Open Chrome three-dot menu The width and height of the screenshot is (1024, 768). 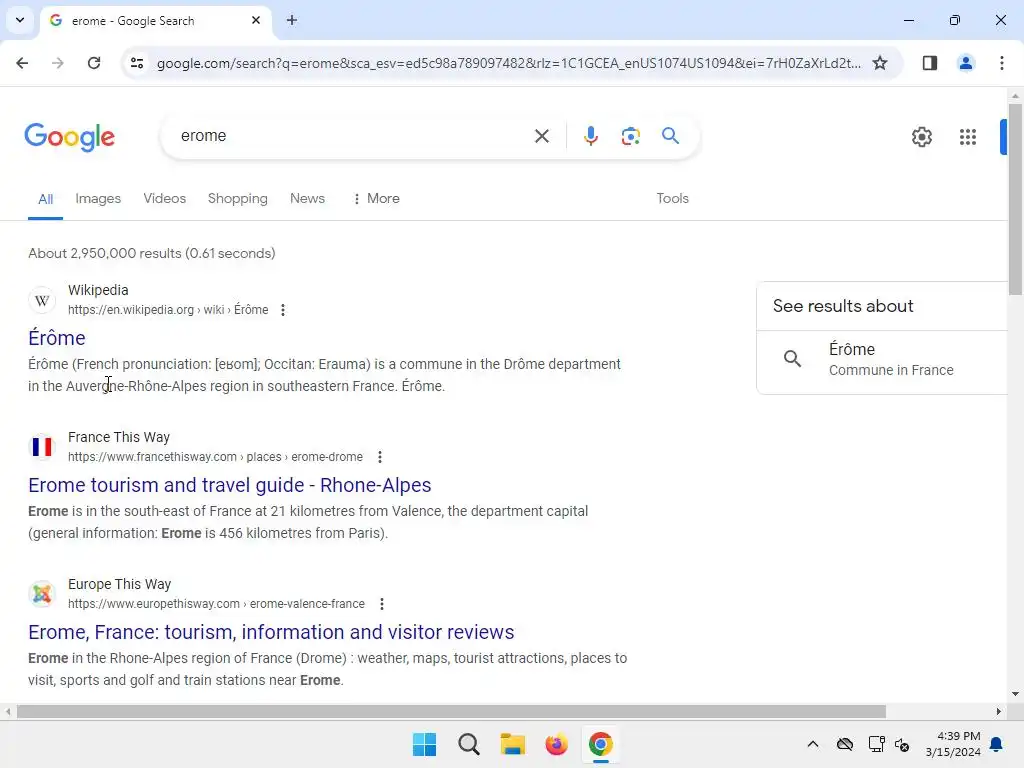coord(1001,63)
